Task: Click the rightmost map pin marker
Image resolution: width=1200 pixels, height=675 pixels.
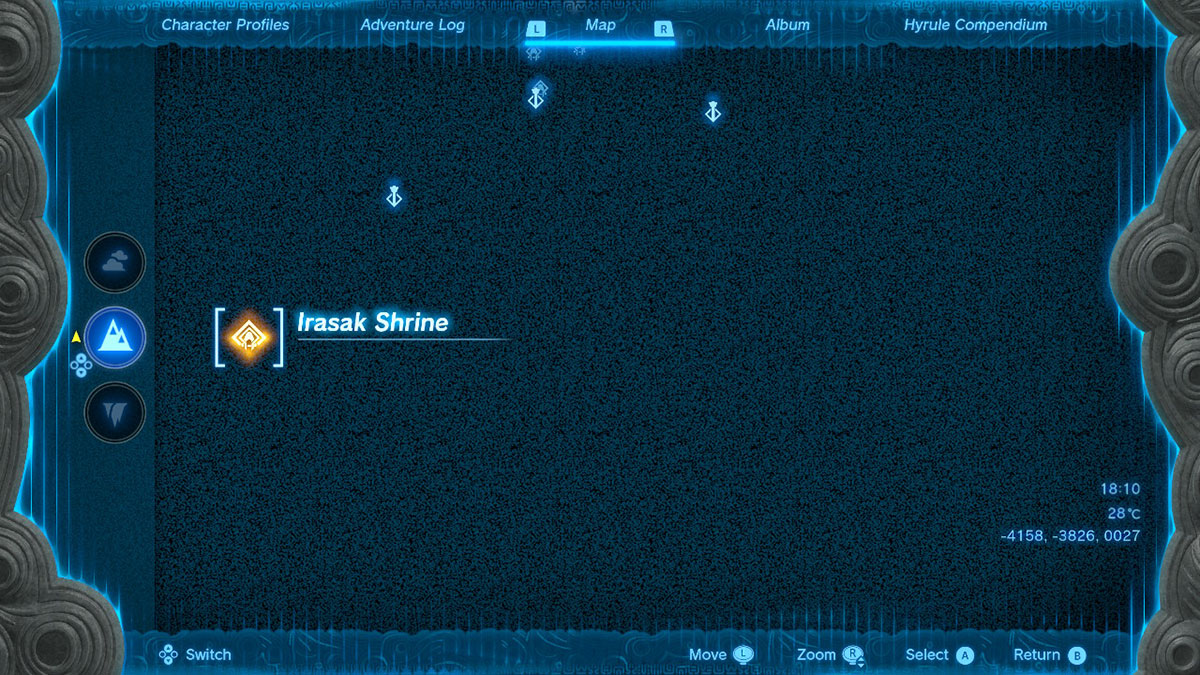Action: 713,112
